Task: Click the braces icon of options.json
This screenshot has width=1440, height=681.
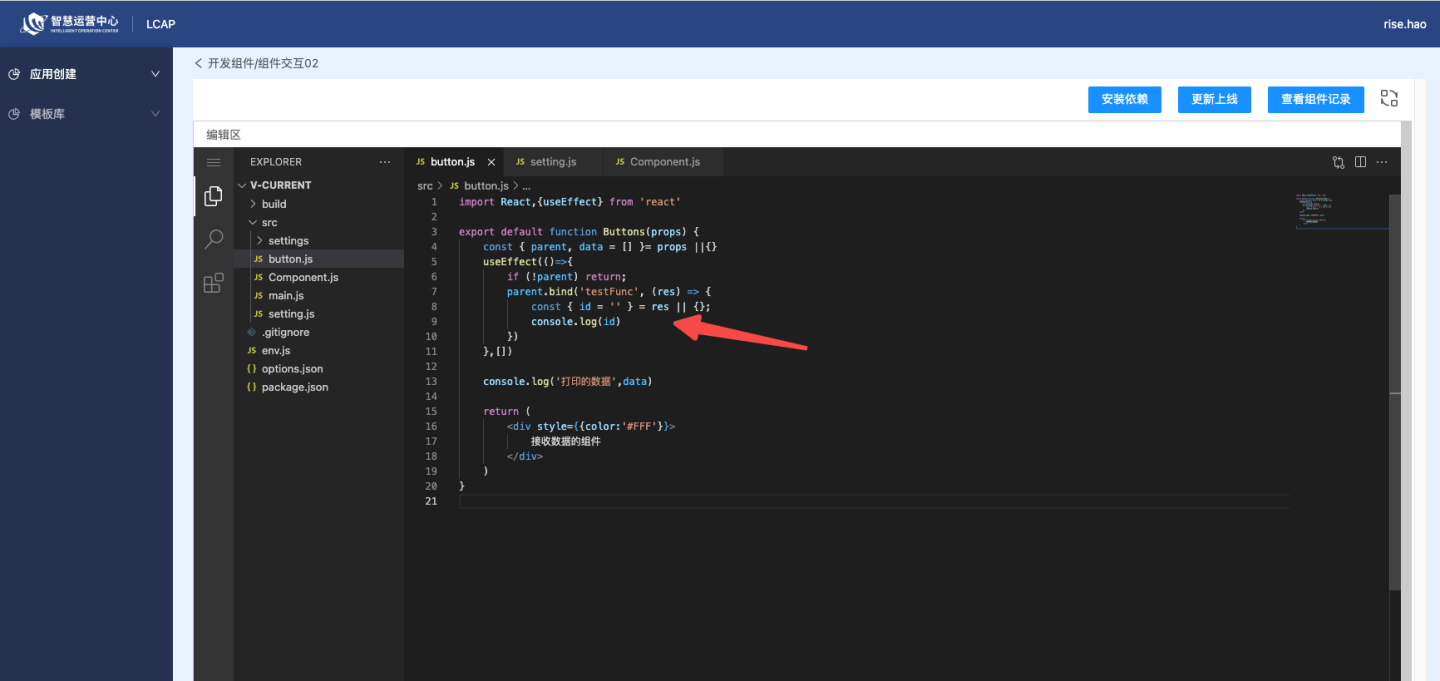Action: click(252, 369)
